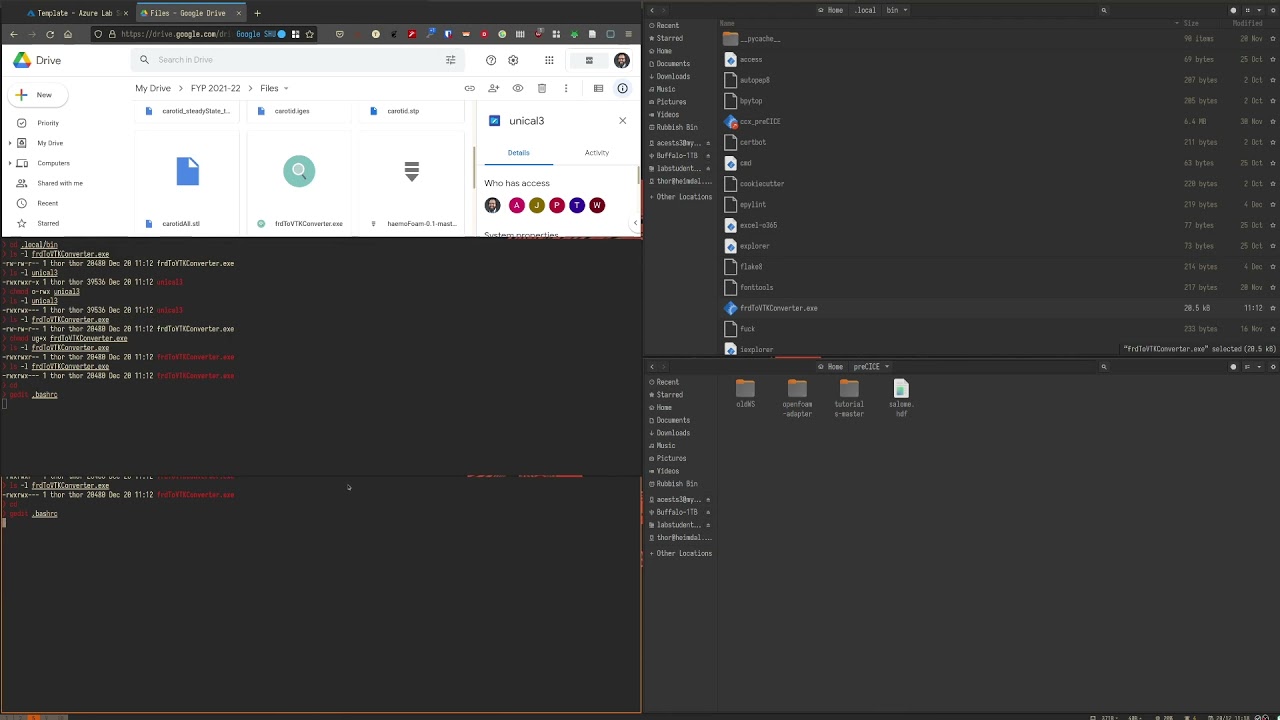The width and height of the screenshot is (1280, 720).
Task: Open Google apps grid in Drive
Action: (x=549, y=60)
